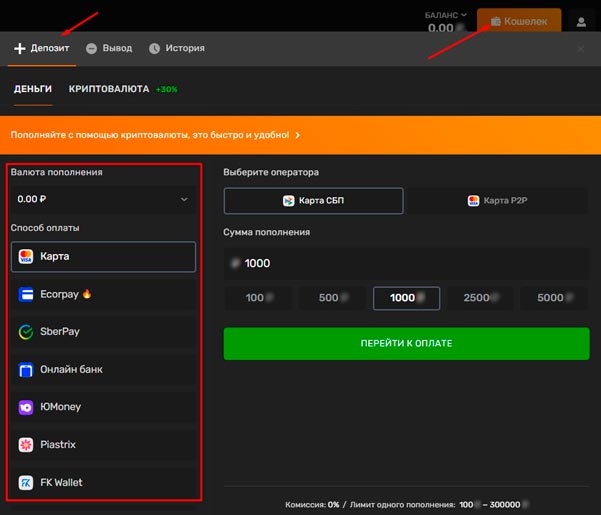Expand the Валюта пополнения currency dropdown

pos(103,199)
